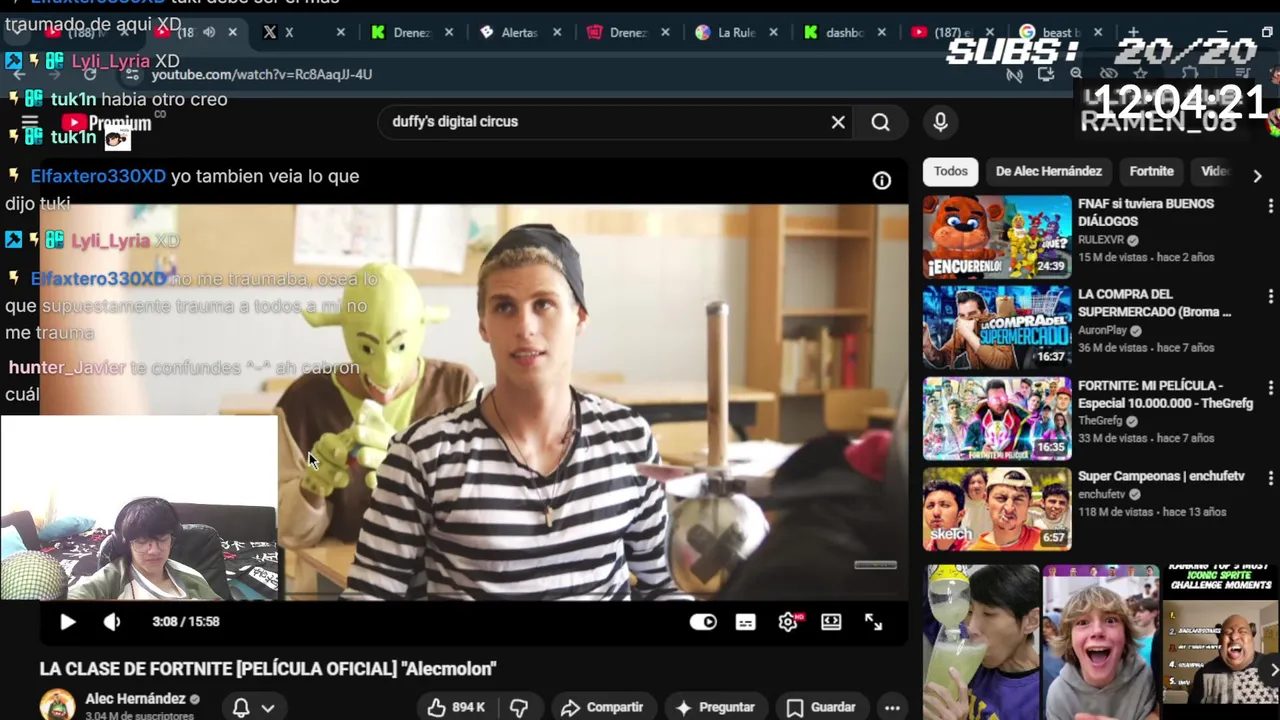Image resolution: width=1280 pixels, height=720 pixels.
Task: Click the Compartir share button
Action: click(602, 708)
